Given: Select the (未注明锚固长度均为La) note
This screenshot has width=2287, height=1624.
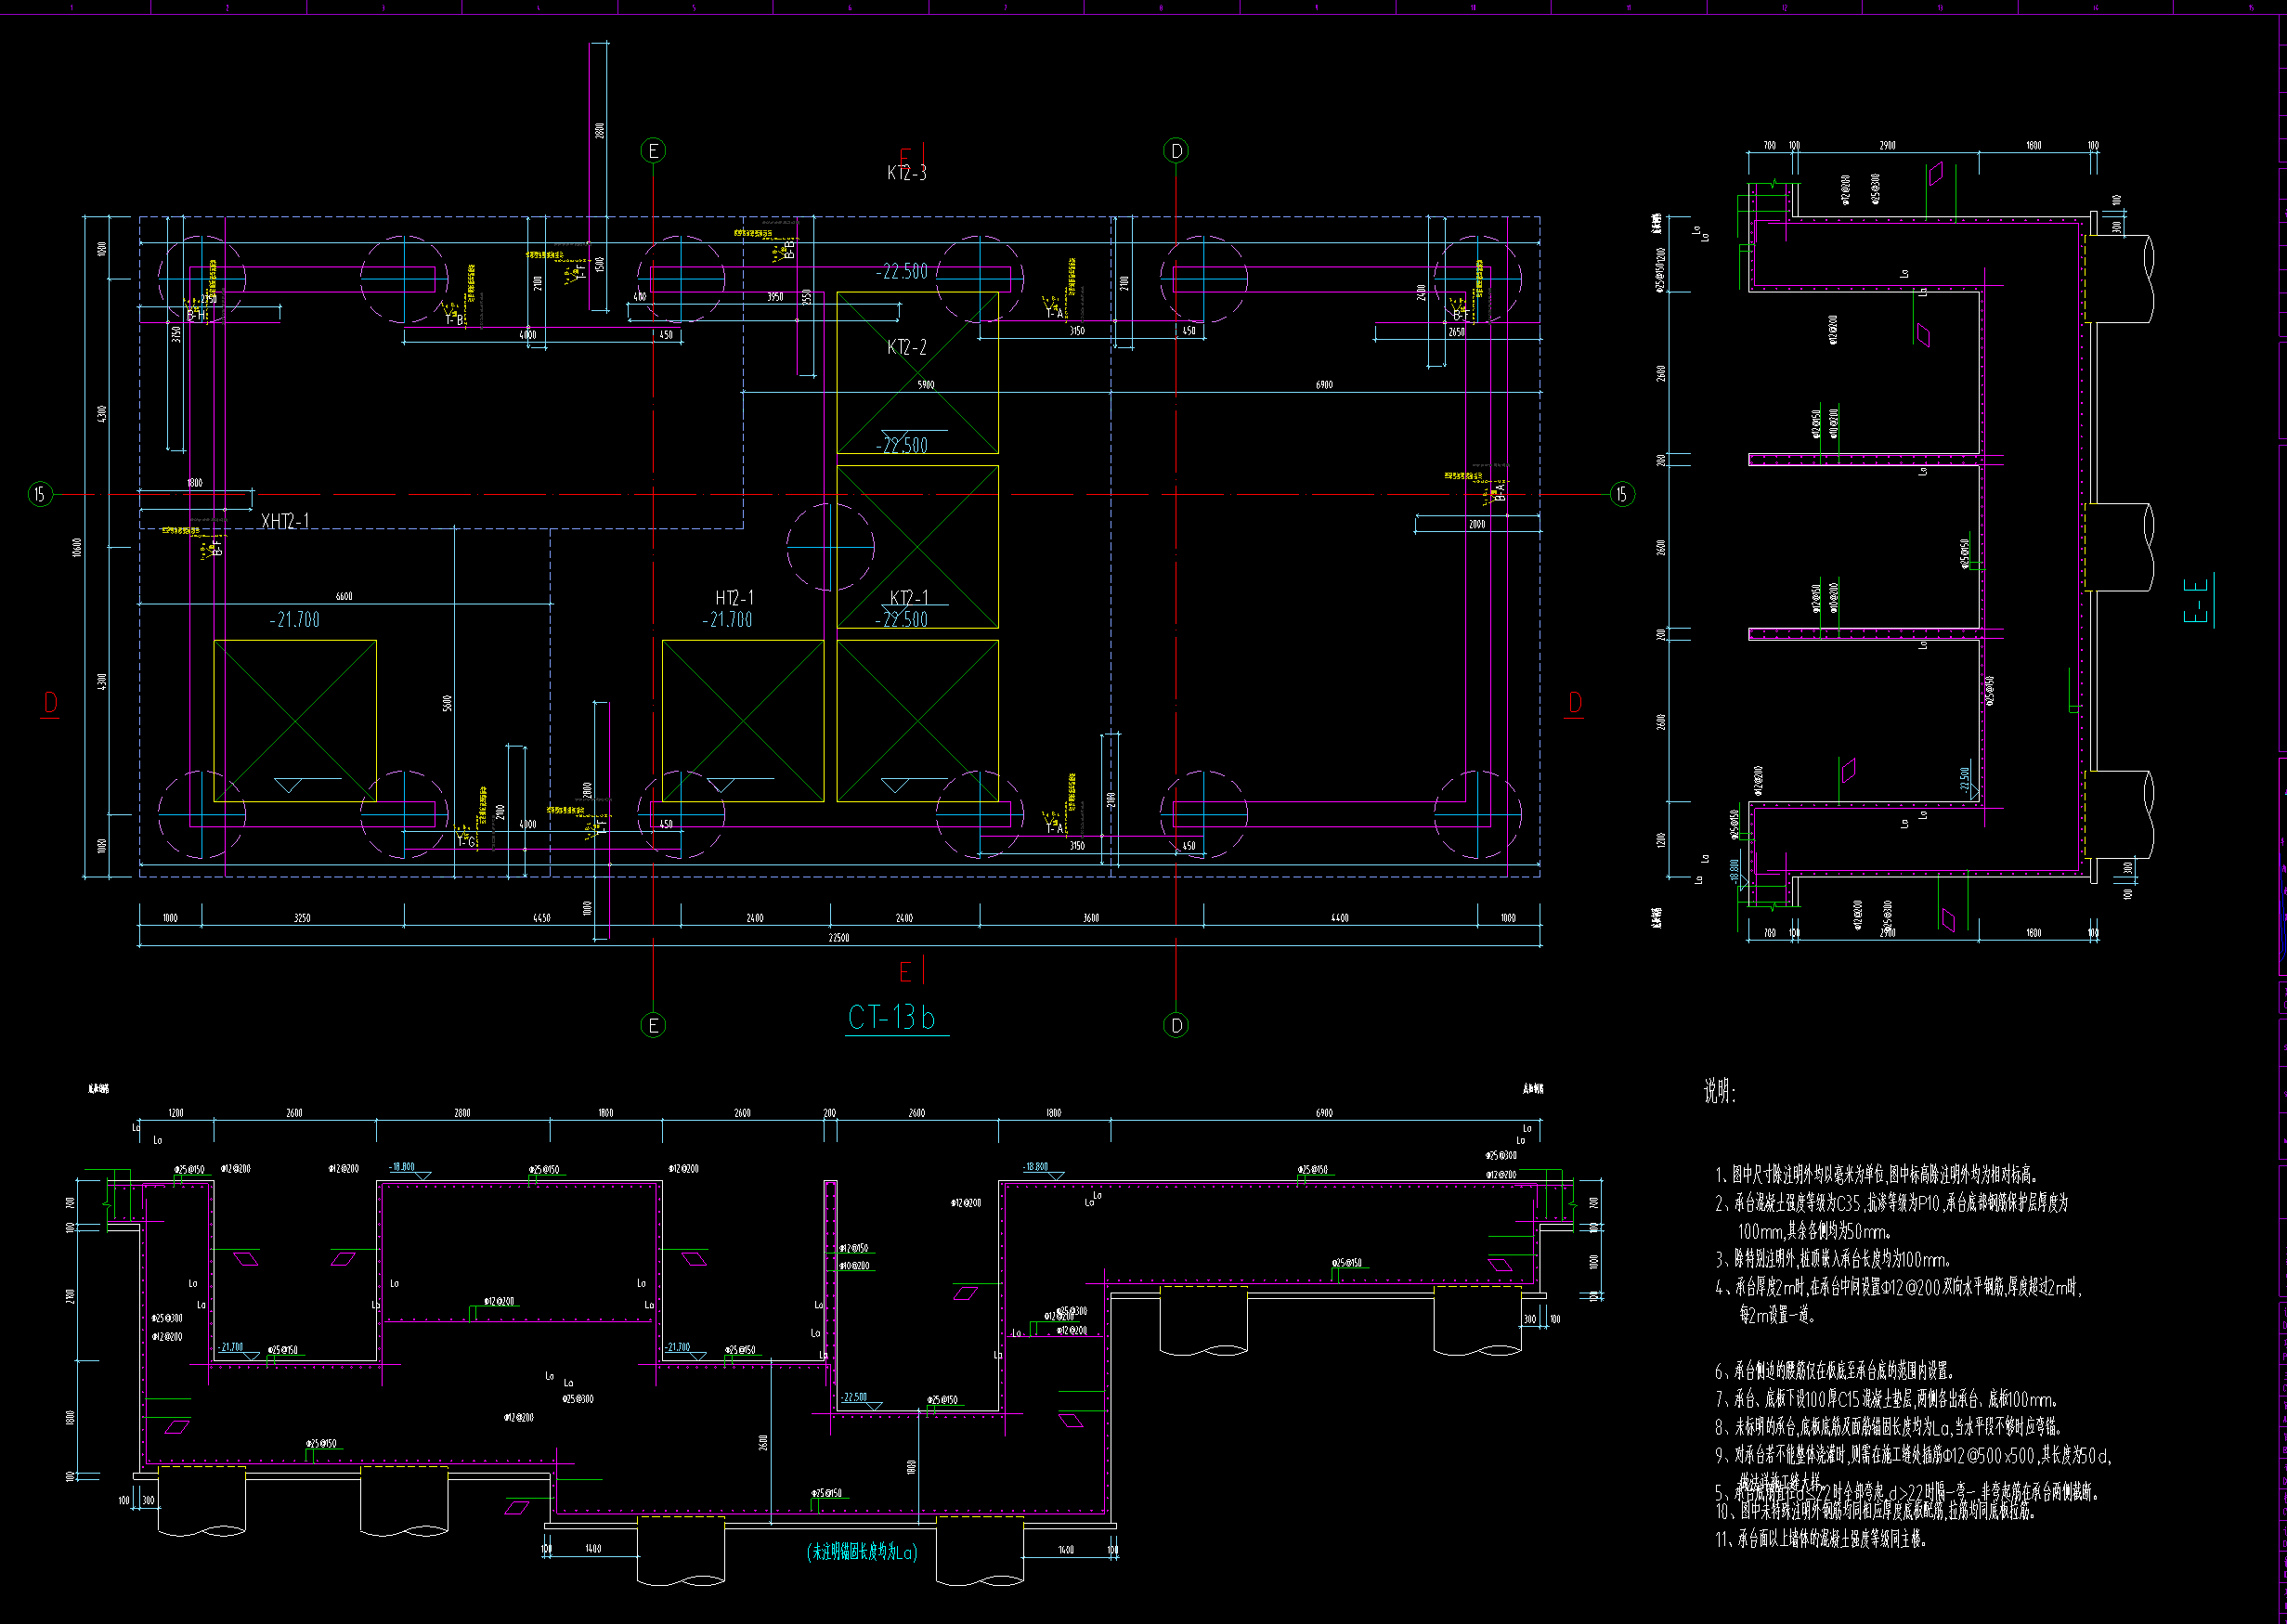Looking at the screenshot, I should 862,1552.
